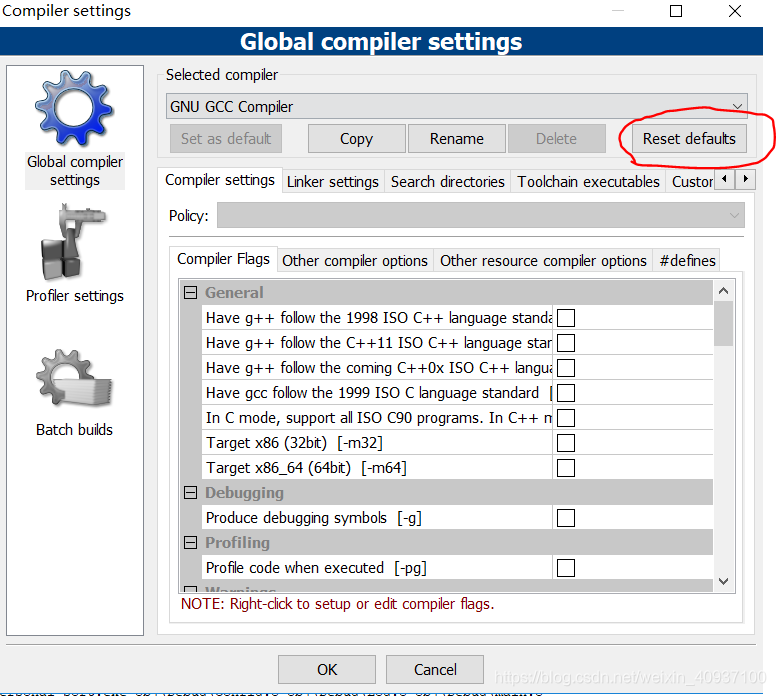Open Global compiler settings gear icon

coord(74,108)
